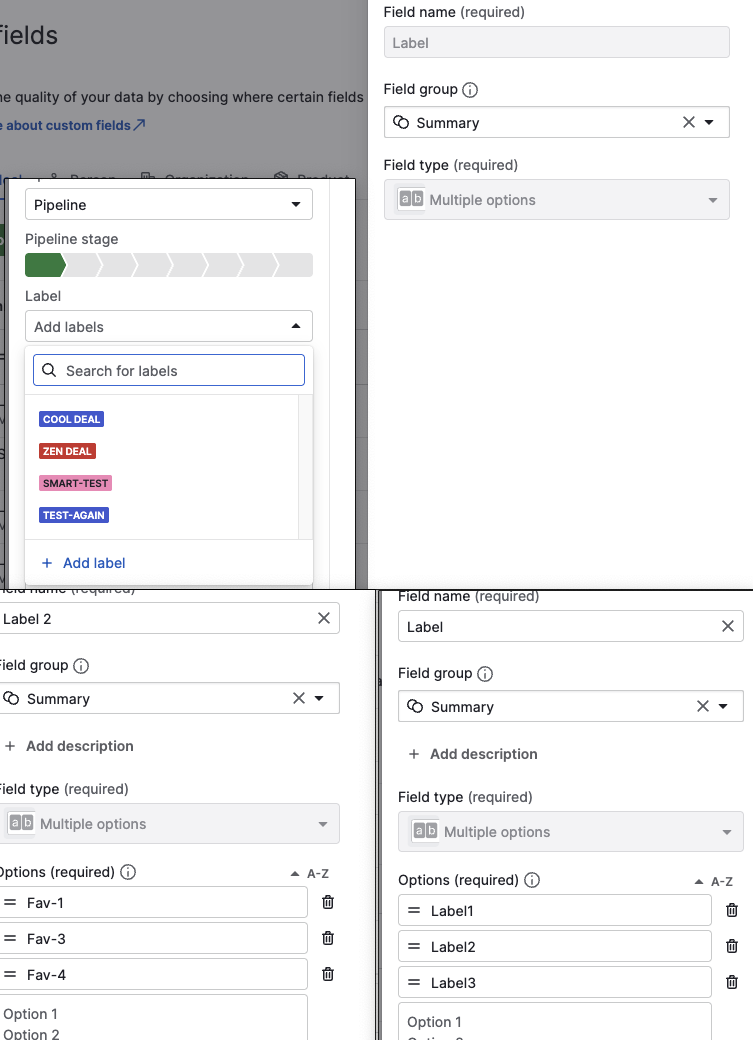This screenshot has height=1040, width=753.
Task: Delete the Fav-4 option with trash icon
Action: [x=328, y=974]
